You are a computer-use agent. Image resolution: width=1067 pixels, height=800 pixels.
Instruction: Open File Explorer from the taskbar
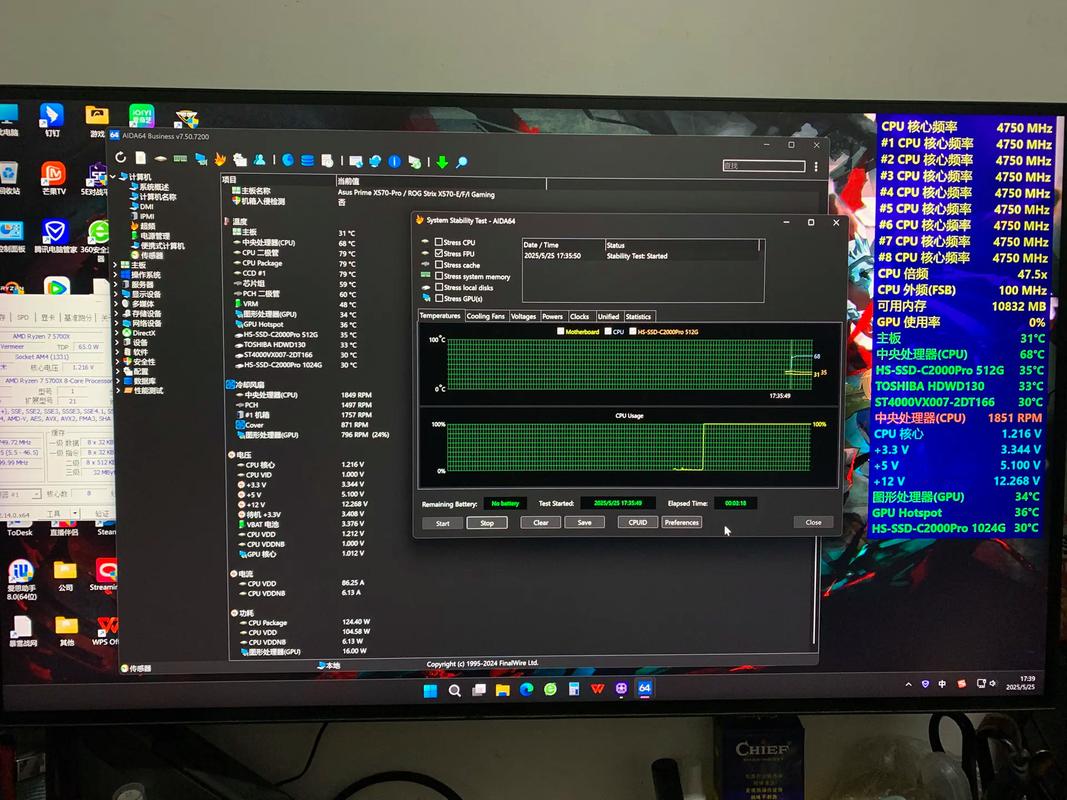point(503,690)
